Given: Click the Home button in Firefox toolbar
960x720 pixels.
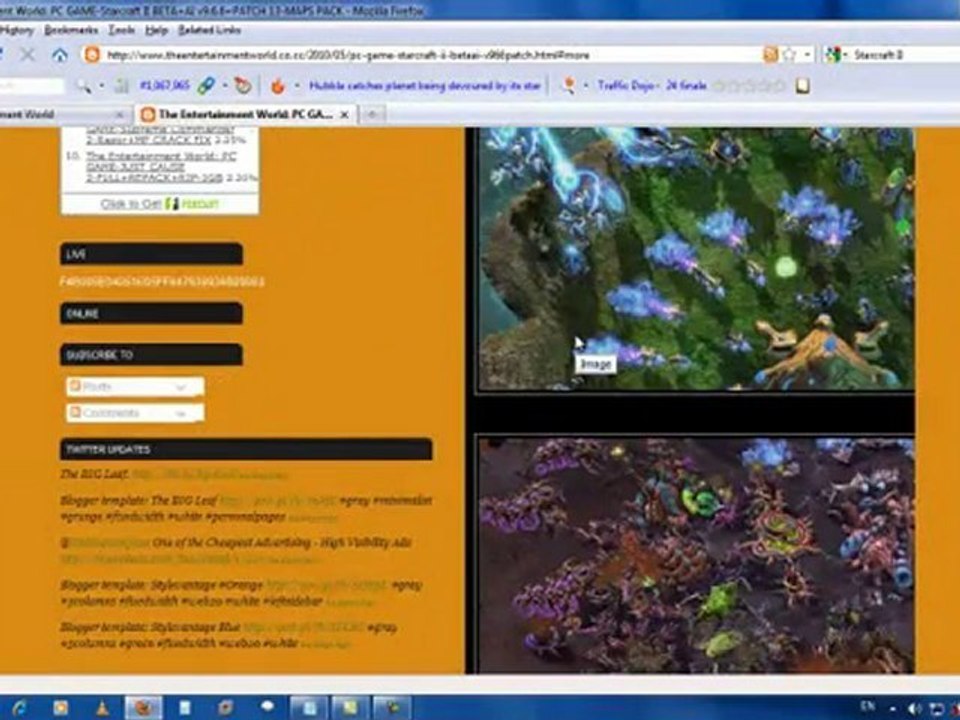Looking at the screenshot, I should [59, 55].
